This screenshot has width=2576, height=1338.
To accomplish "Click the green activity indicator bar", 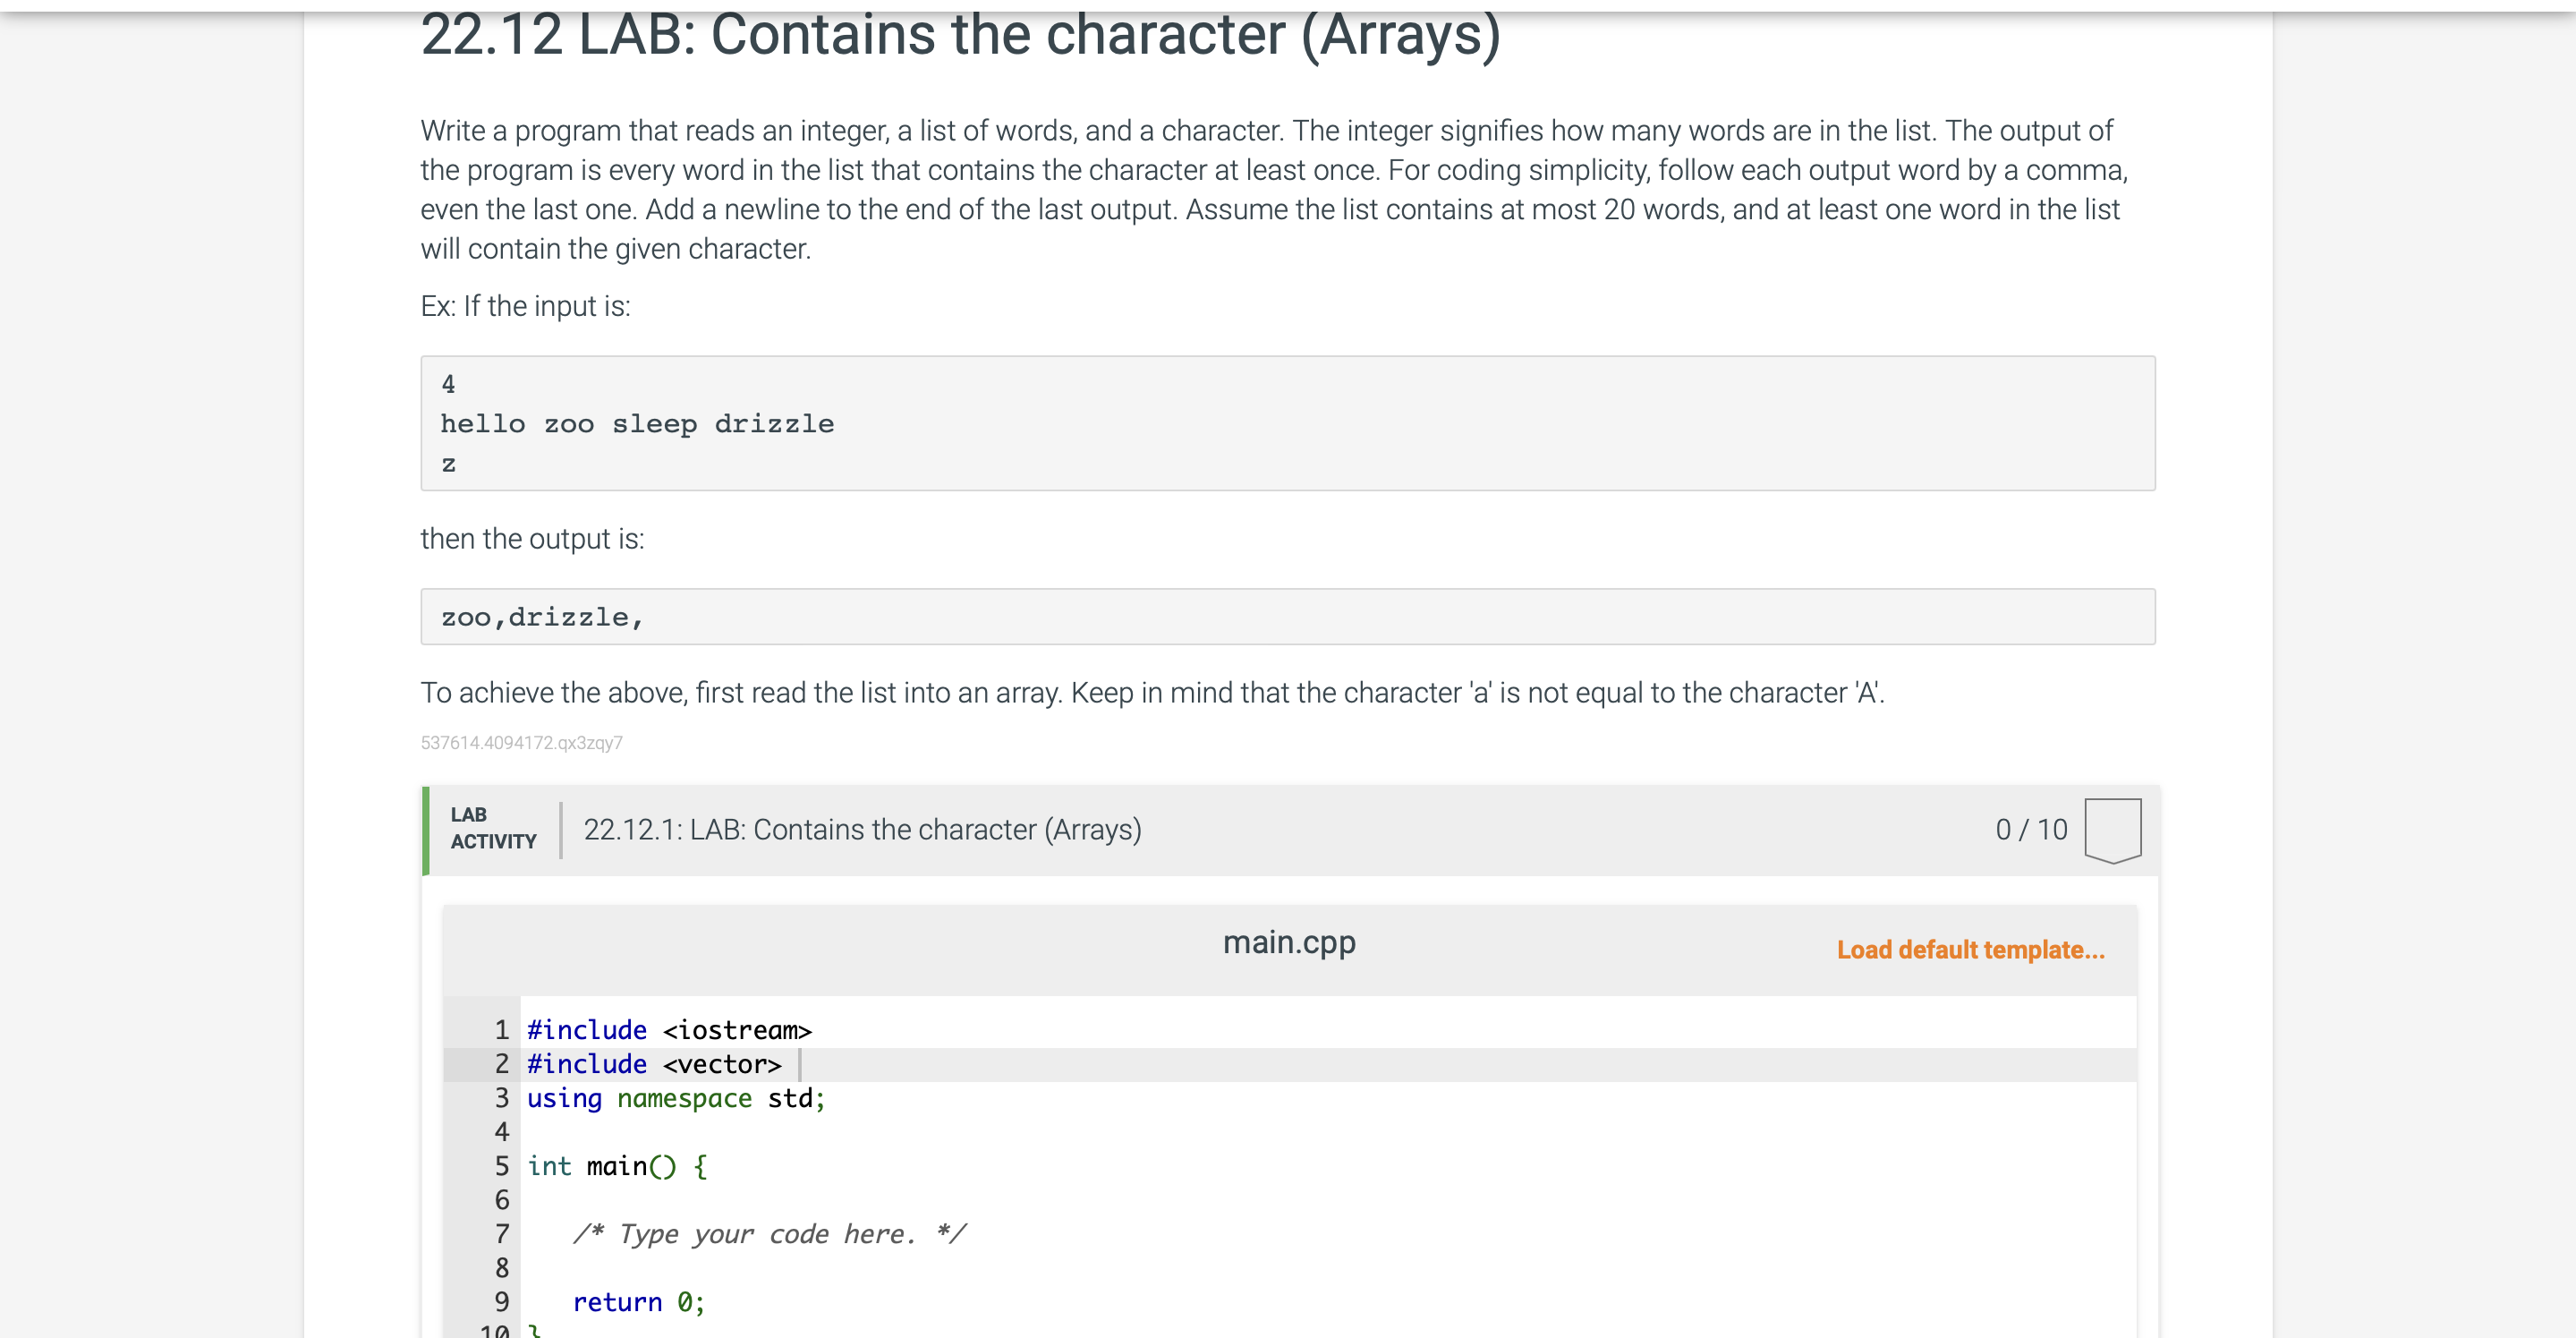I will coord(425,828).
